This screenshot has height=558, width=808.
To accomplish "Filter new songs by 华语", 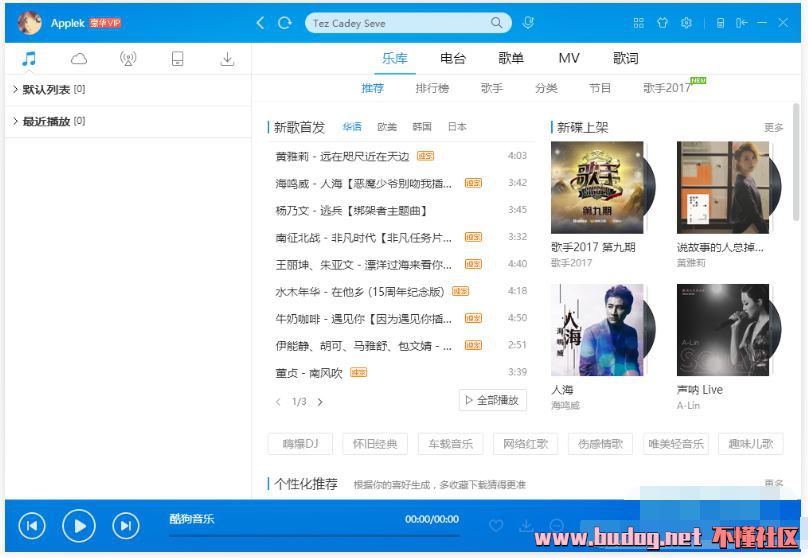I will pos(352,127).
